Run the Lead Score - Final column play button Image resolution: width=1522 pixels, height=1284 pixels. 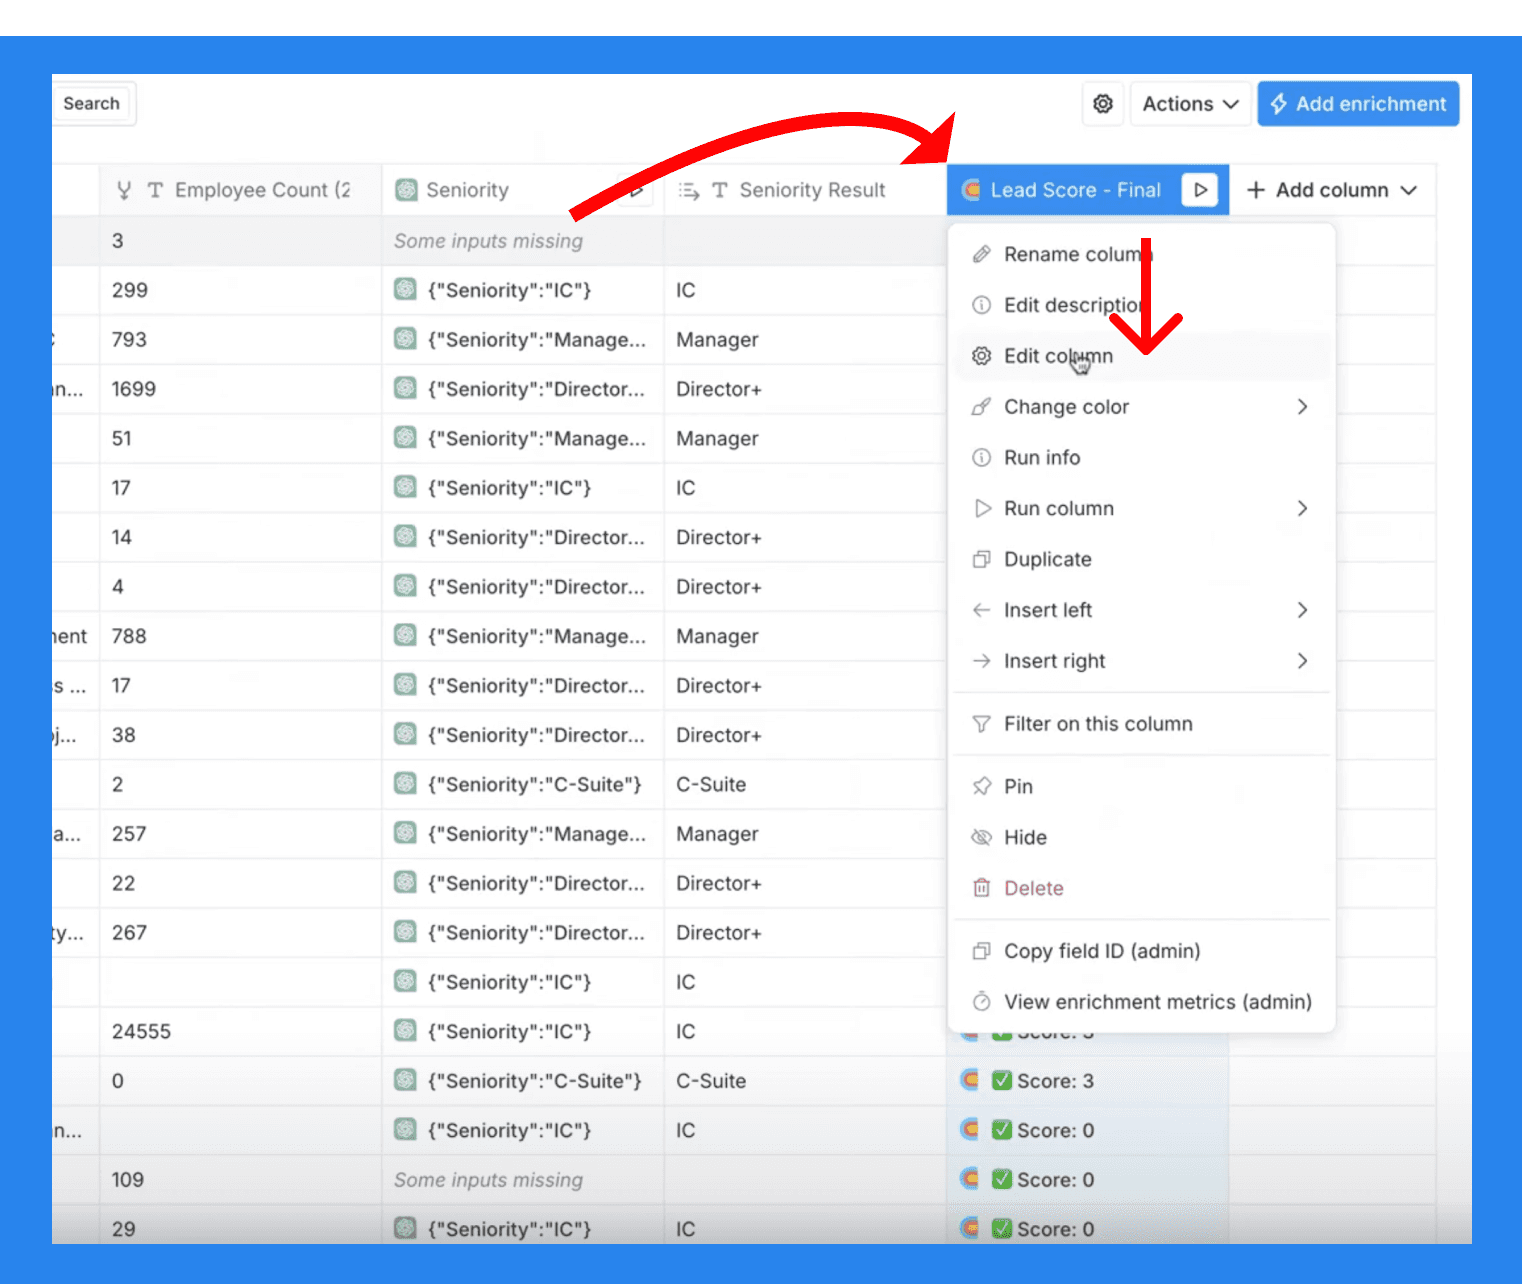pyautogui.click(x=1200, y=190)
